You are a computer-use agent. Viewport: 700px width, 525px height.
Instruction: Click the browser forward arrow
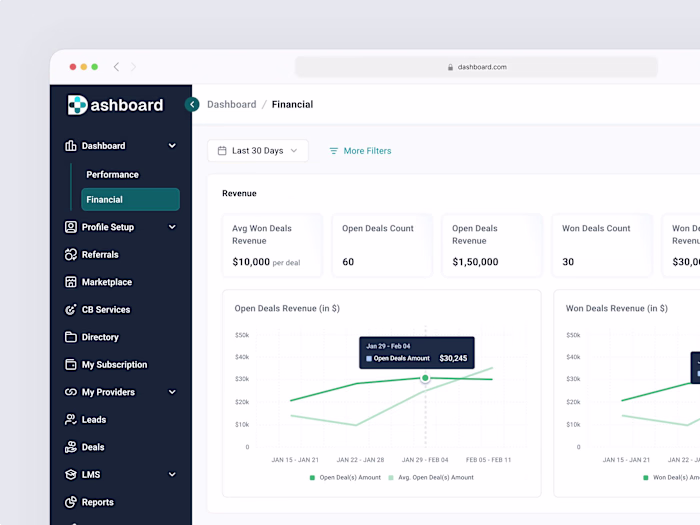133,67
